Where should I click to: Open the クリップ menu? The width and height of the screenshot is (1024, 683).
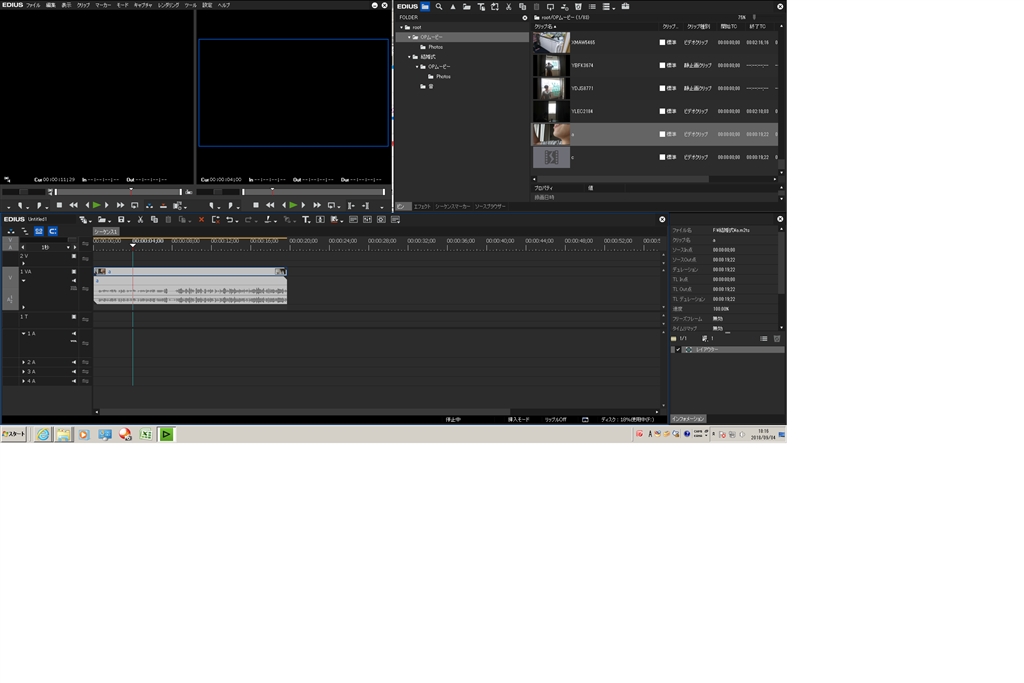pos(84,5)
